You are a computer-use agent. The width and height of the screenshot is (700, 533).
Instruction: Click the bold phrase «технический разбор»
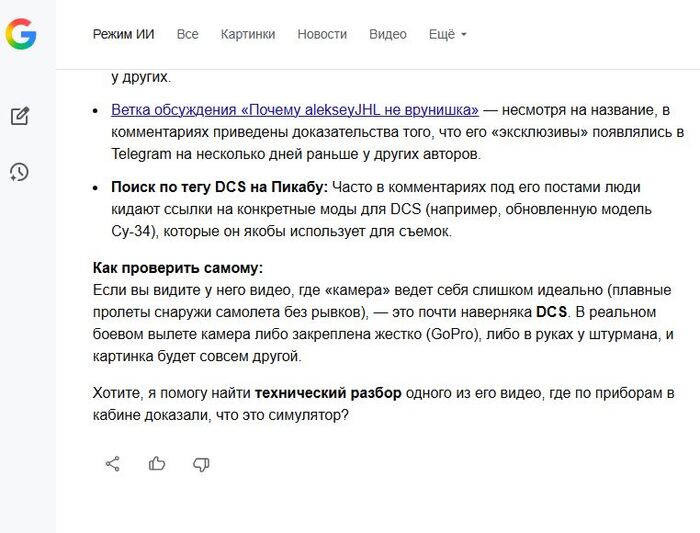328,392
